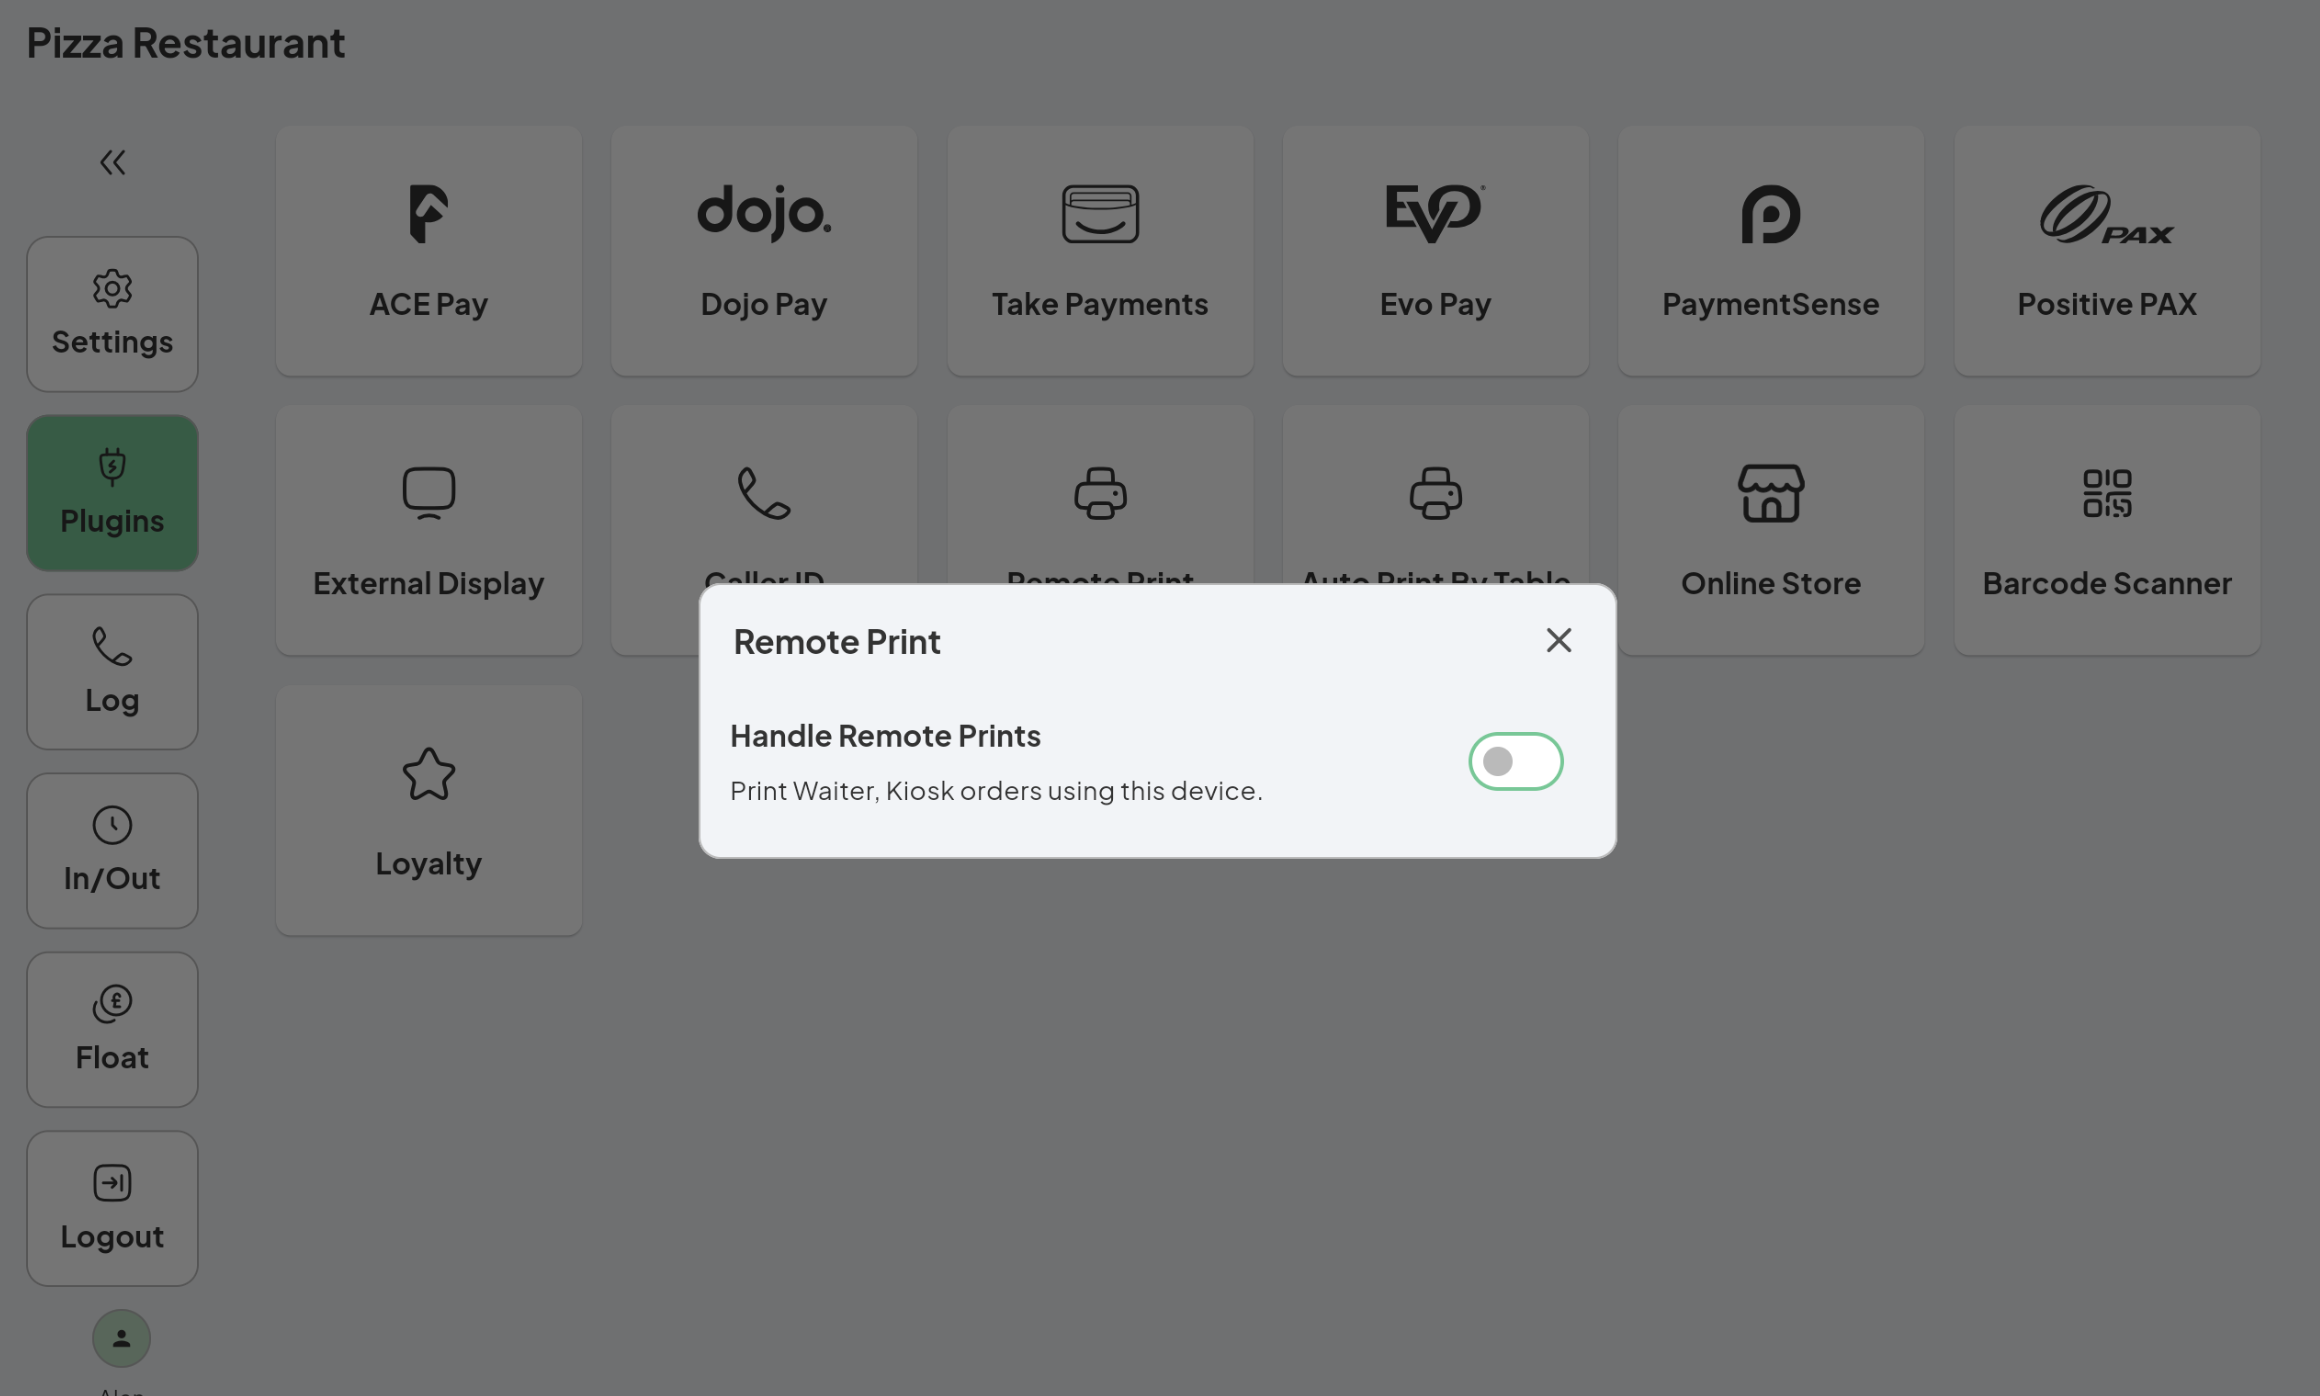Collapse the sidebar with the double chevron

(112, 162)
